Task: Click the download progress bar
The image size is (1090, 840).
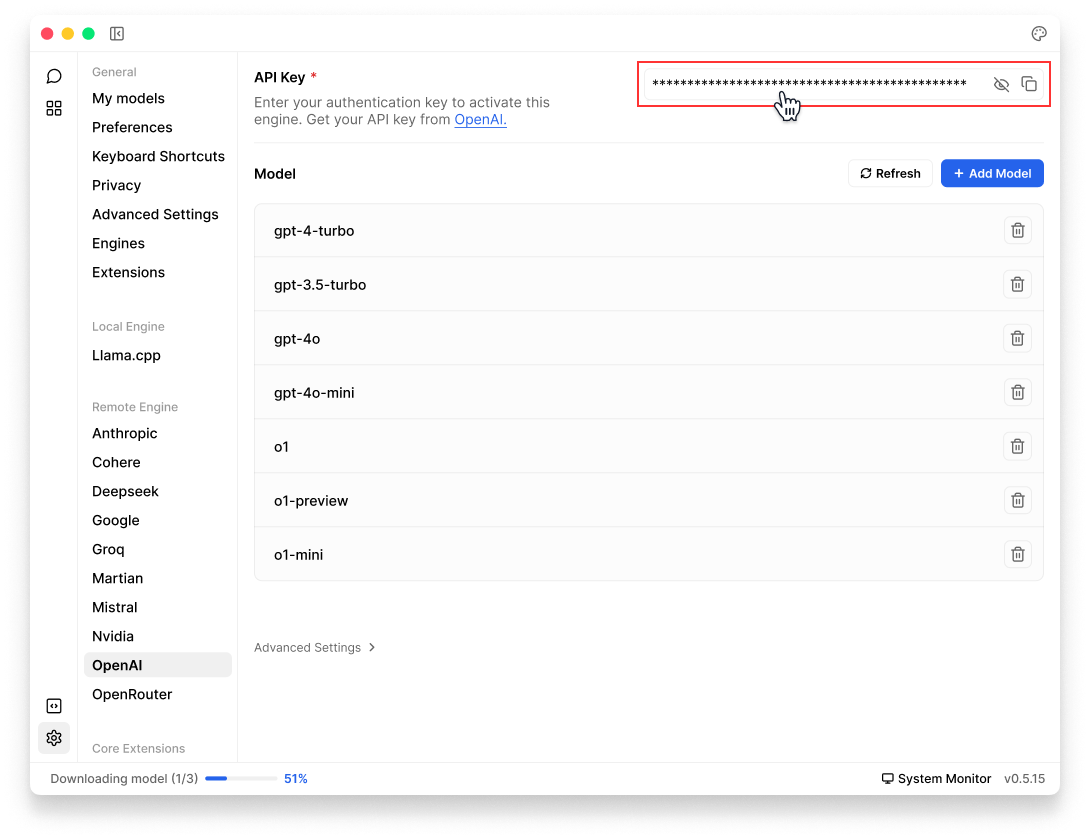Action: [x=241, y=779]
